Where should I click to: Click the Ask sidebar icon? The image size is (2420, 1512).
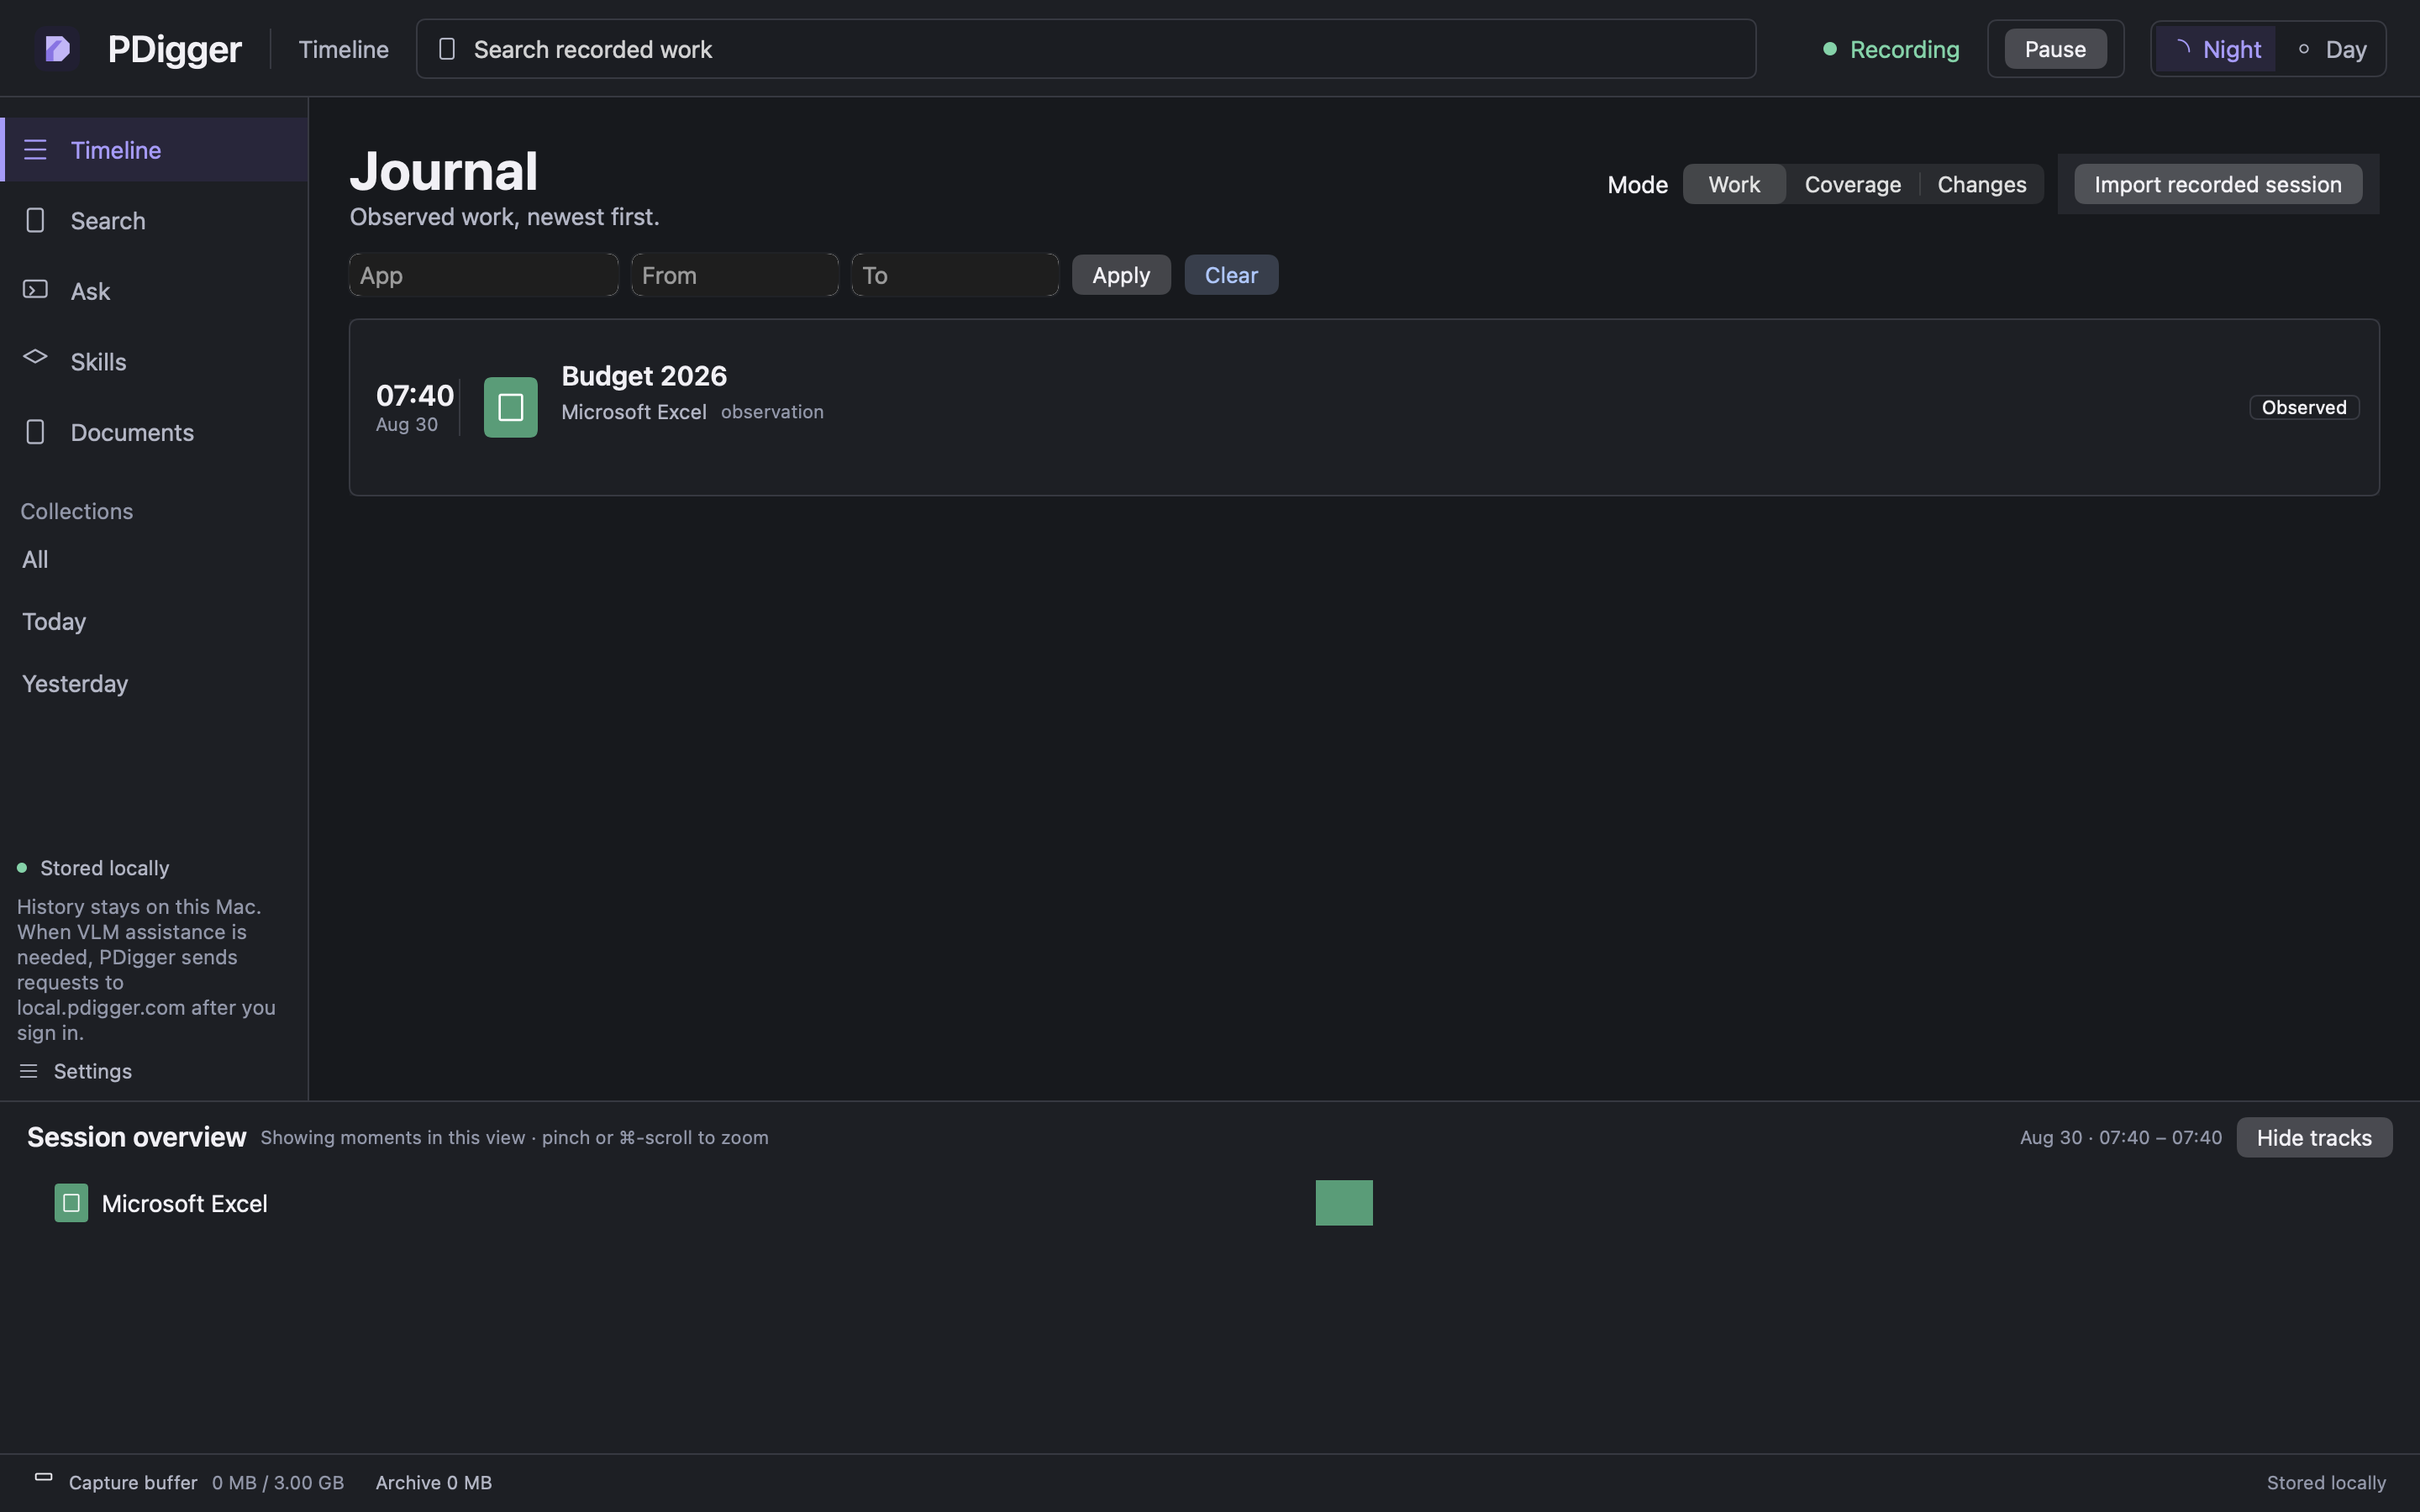35,290
